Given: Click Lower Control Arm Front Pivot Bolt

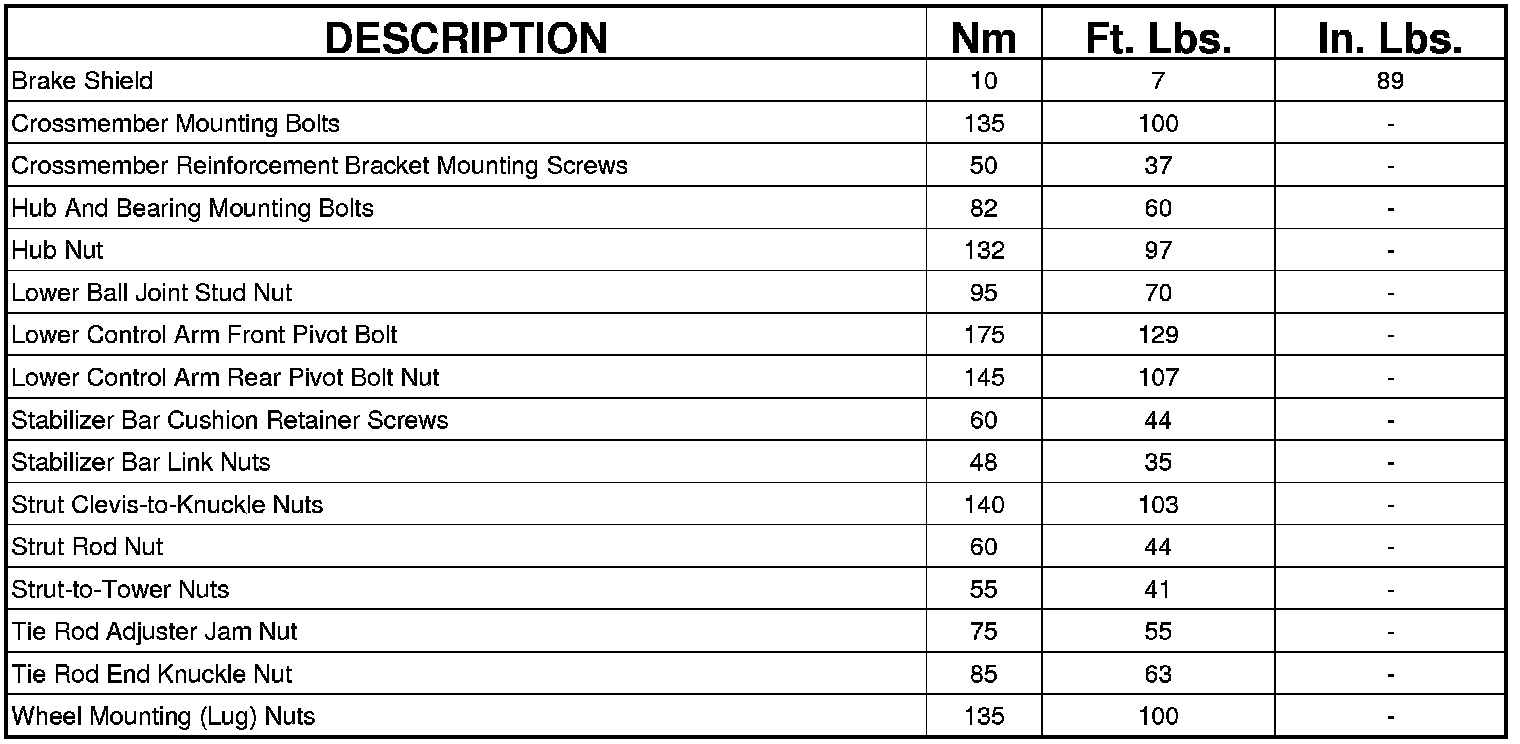Looking at the screenshot, I should [x=205, y=335].
